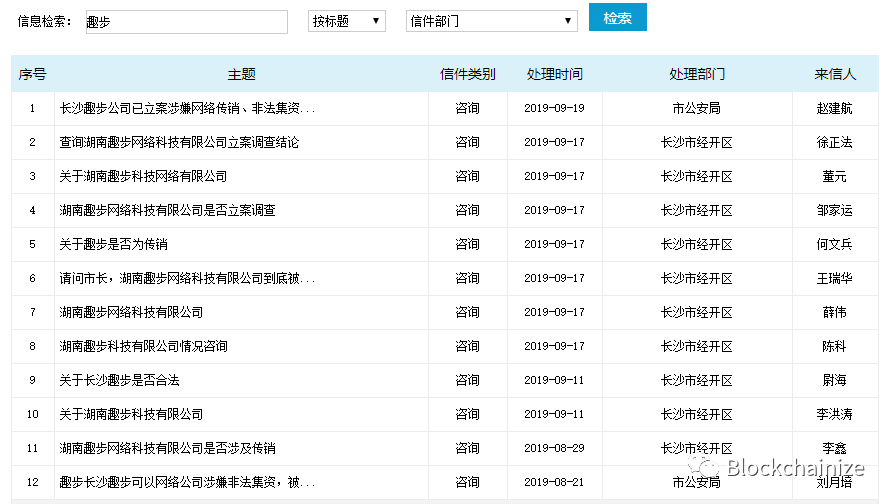Open letter 长沙趣步公司已立案涉嫌网络传销
The width and height of the screenshot is (893, 504).
[187, 108]
